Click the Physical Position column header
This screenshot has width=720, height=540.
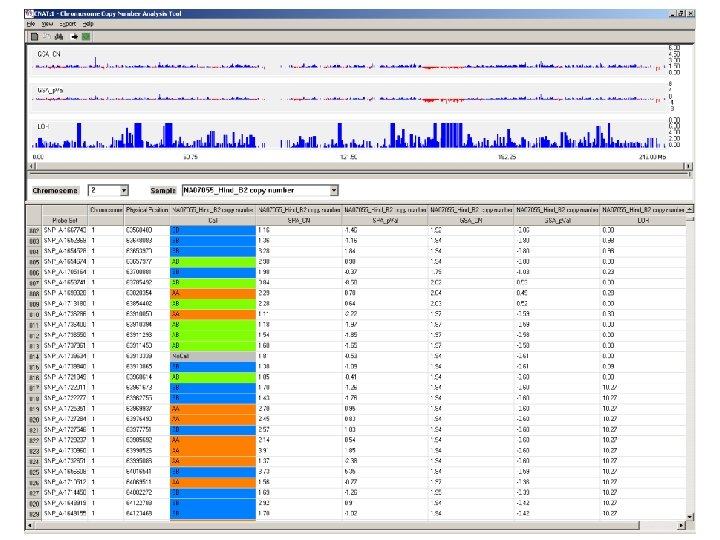(147, 210)
